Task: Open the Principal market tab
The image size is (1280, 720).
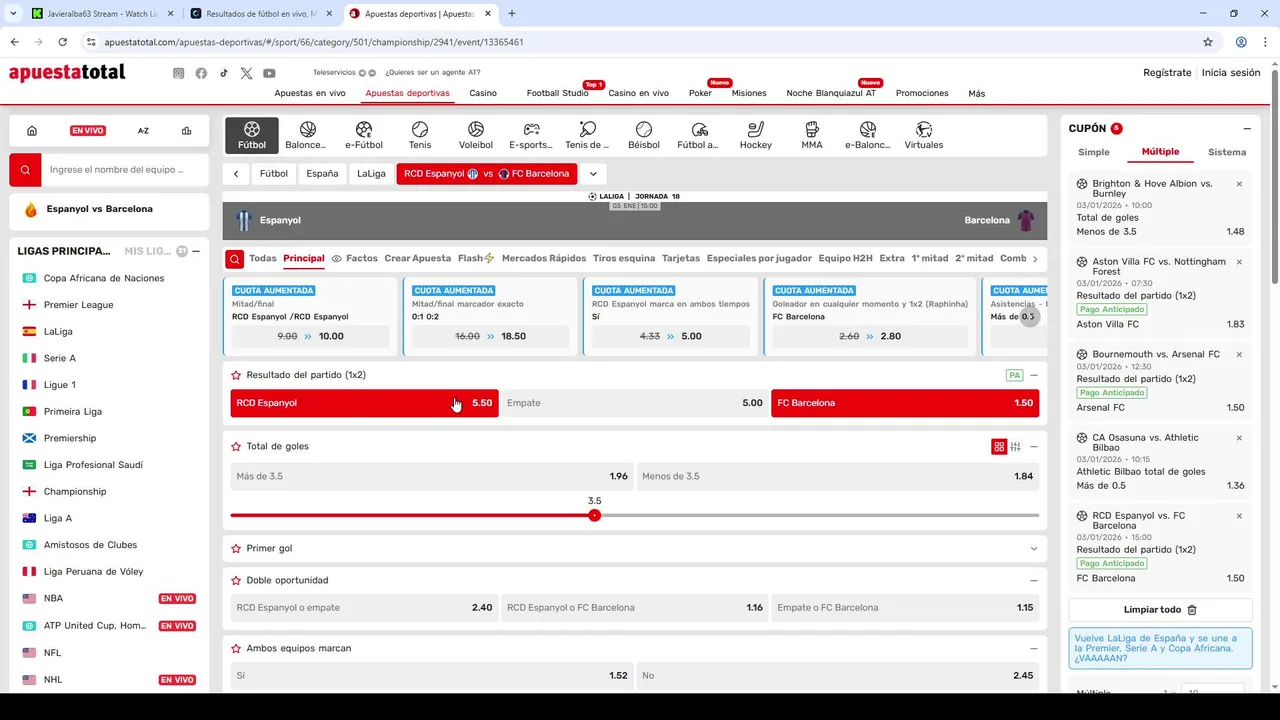Action: pyautogui.click(x=304, y=258)
